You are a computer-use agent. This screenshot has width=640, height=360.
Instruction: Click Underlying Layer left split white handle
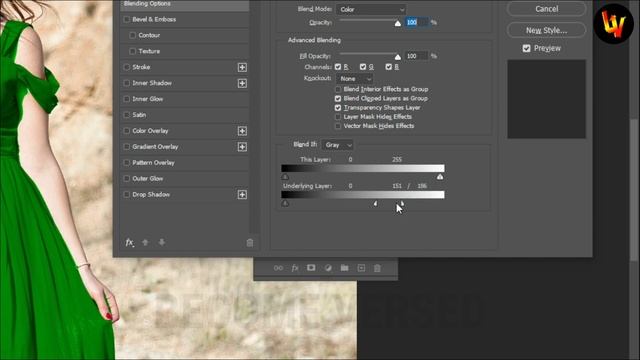(x=376, y=203)
